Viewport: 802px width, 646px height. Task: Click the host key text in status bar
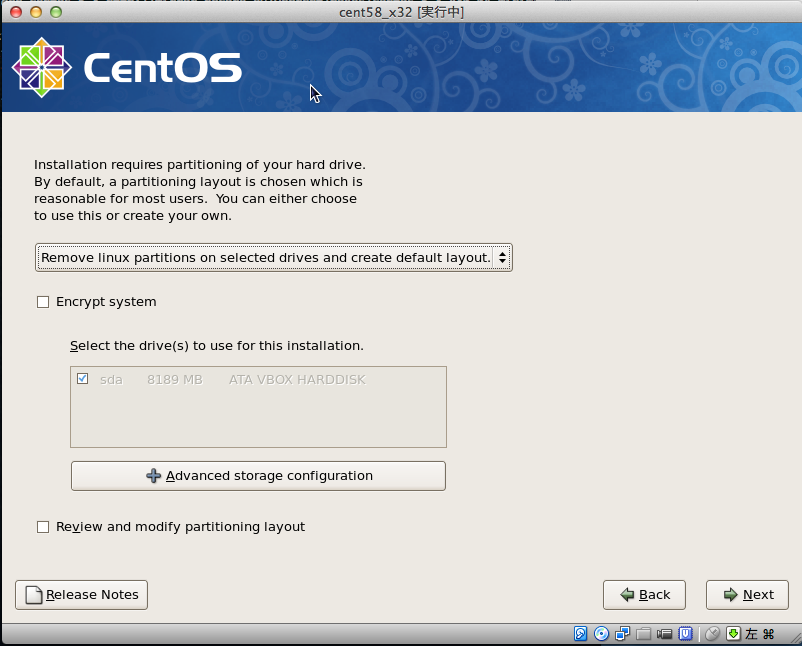[760, 634]
